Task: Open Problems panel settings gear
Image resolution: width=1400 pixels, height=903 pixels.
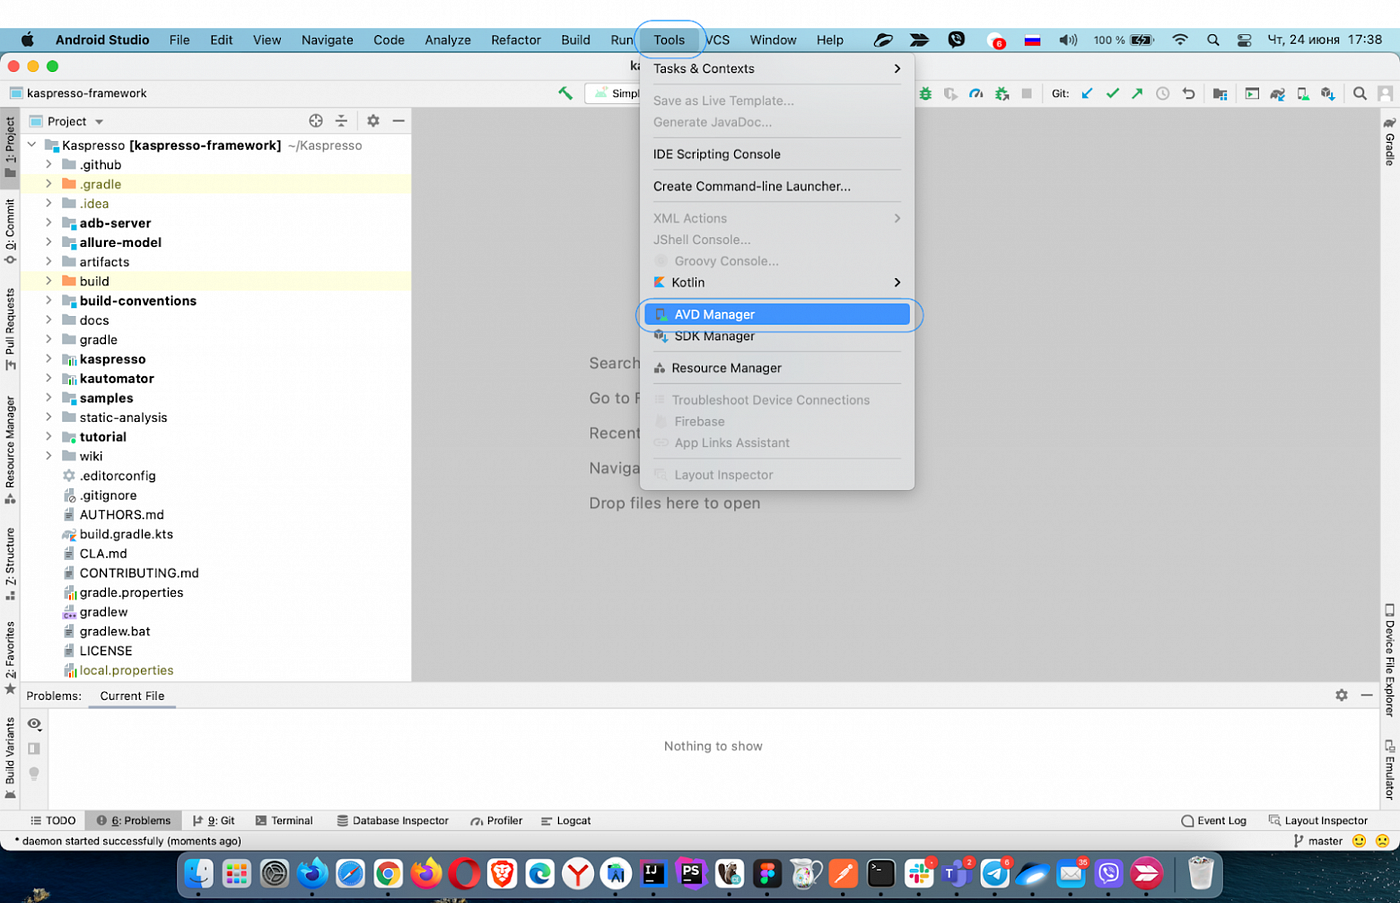Action: click(1342, 695)
